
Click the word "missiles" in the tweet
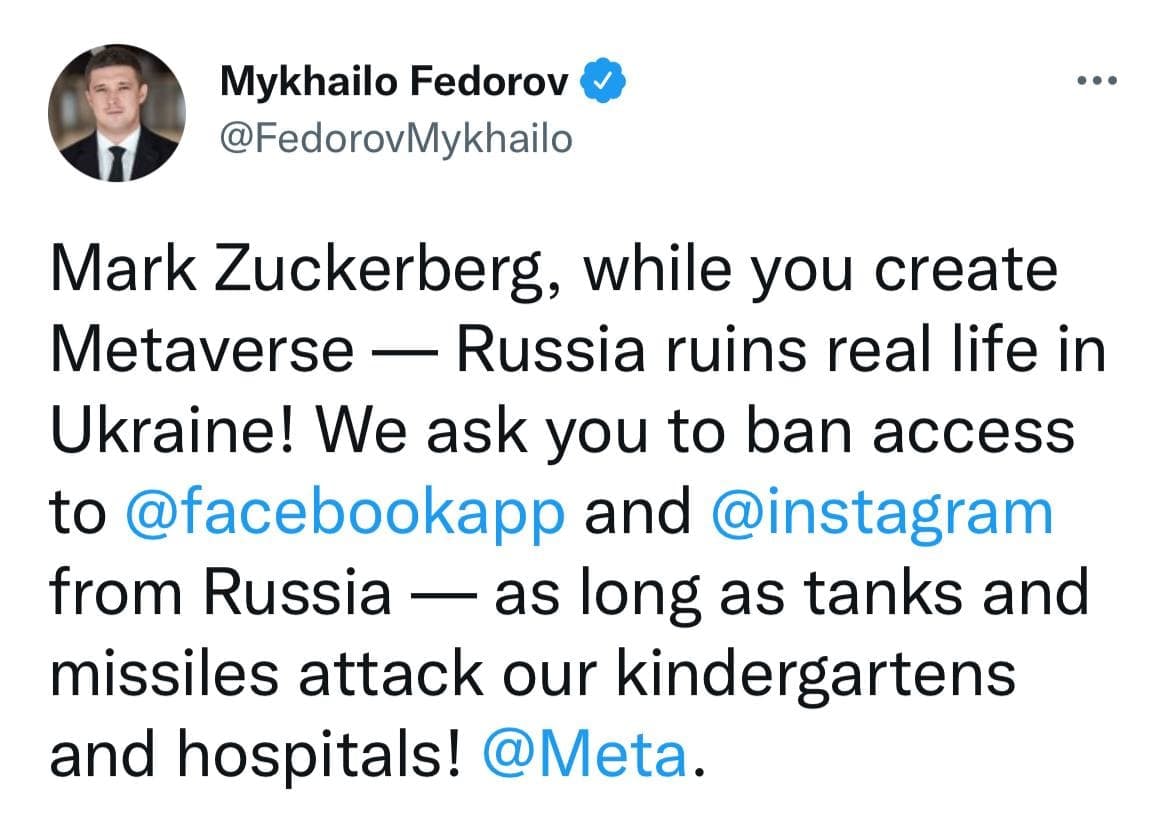(160, 674)
